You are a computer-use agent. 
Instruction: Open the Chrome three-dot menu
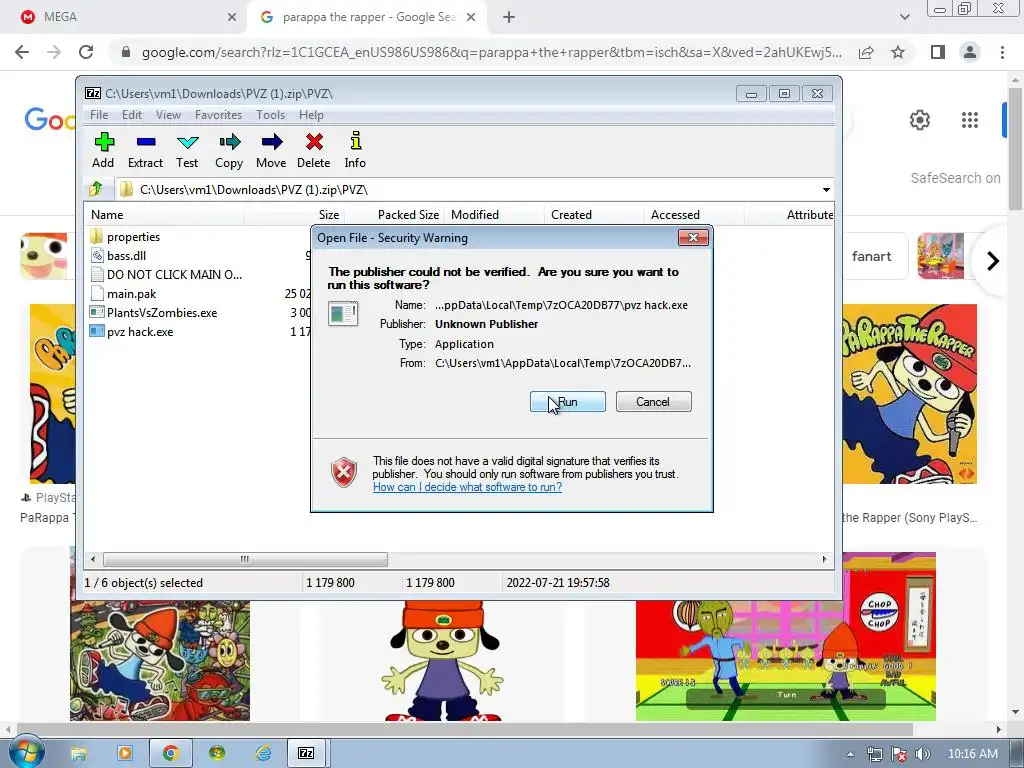1002,52
